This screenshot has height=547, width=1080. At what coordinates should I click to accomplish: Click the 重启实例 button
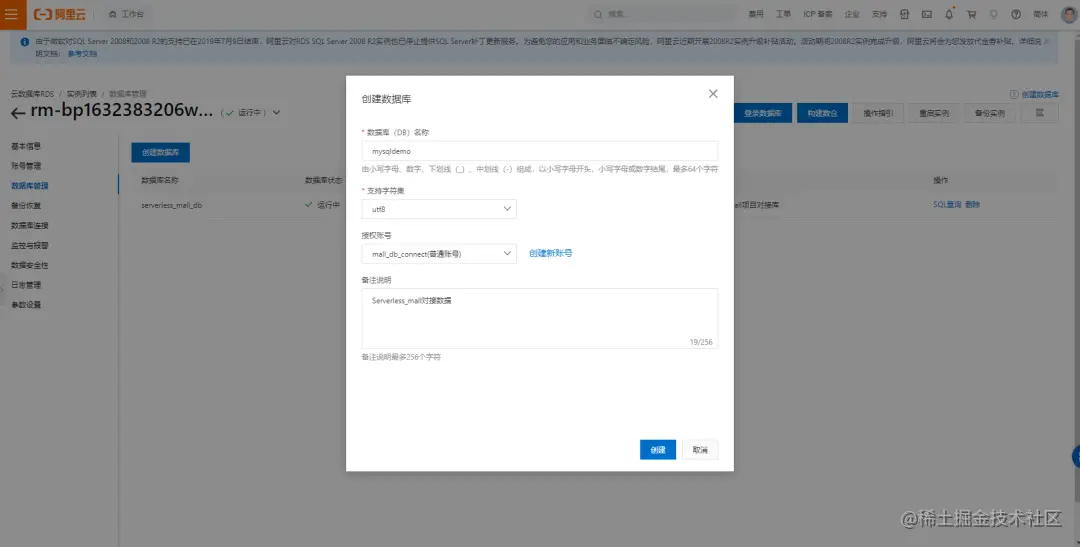(x=934, y=113)
